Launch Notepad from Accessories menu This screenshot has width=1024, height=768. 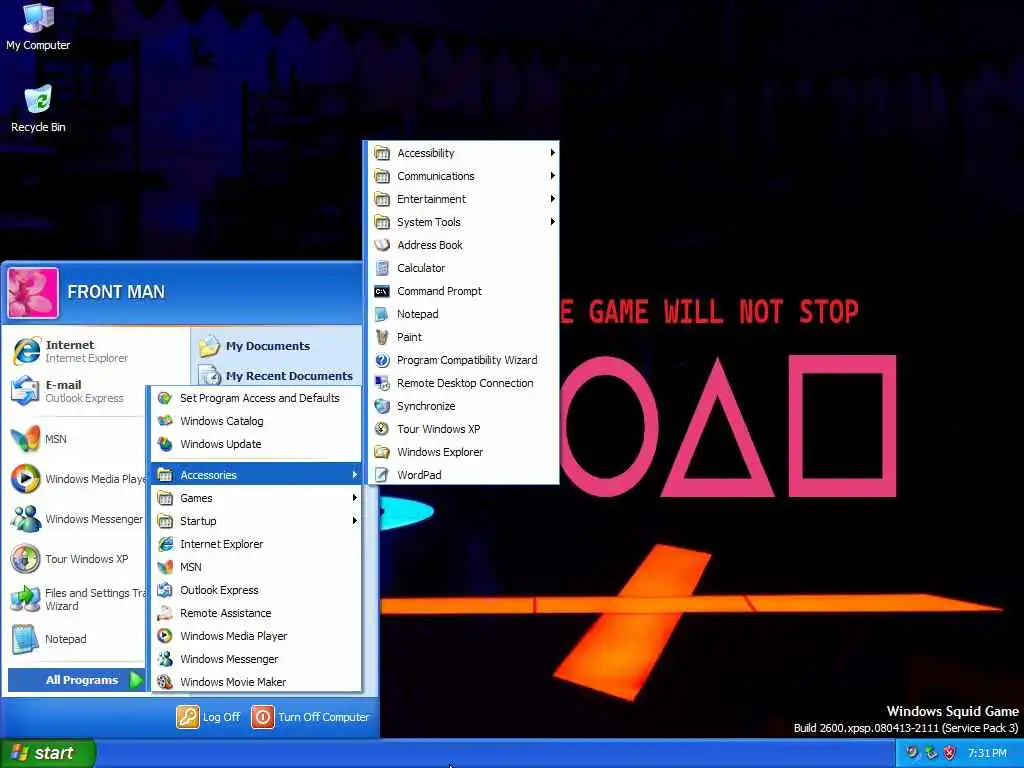pos(464,314)
